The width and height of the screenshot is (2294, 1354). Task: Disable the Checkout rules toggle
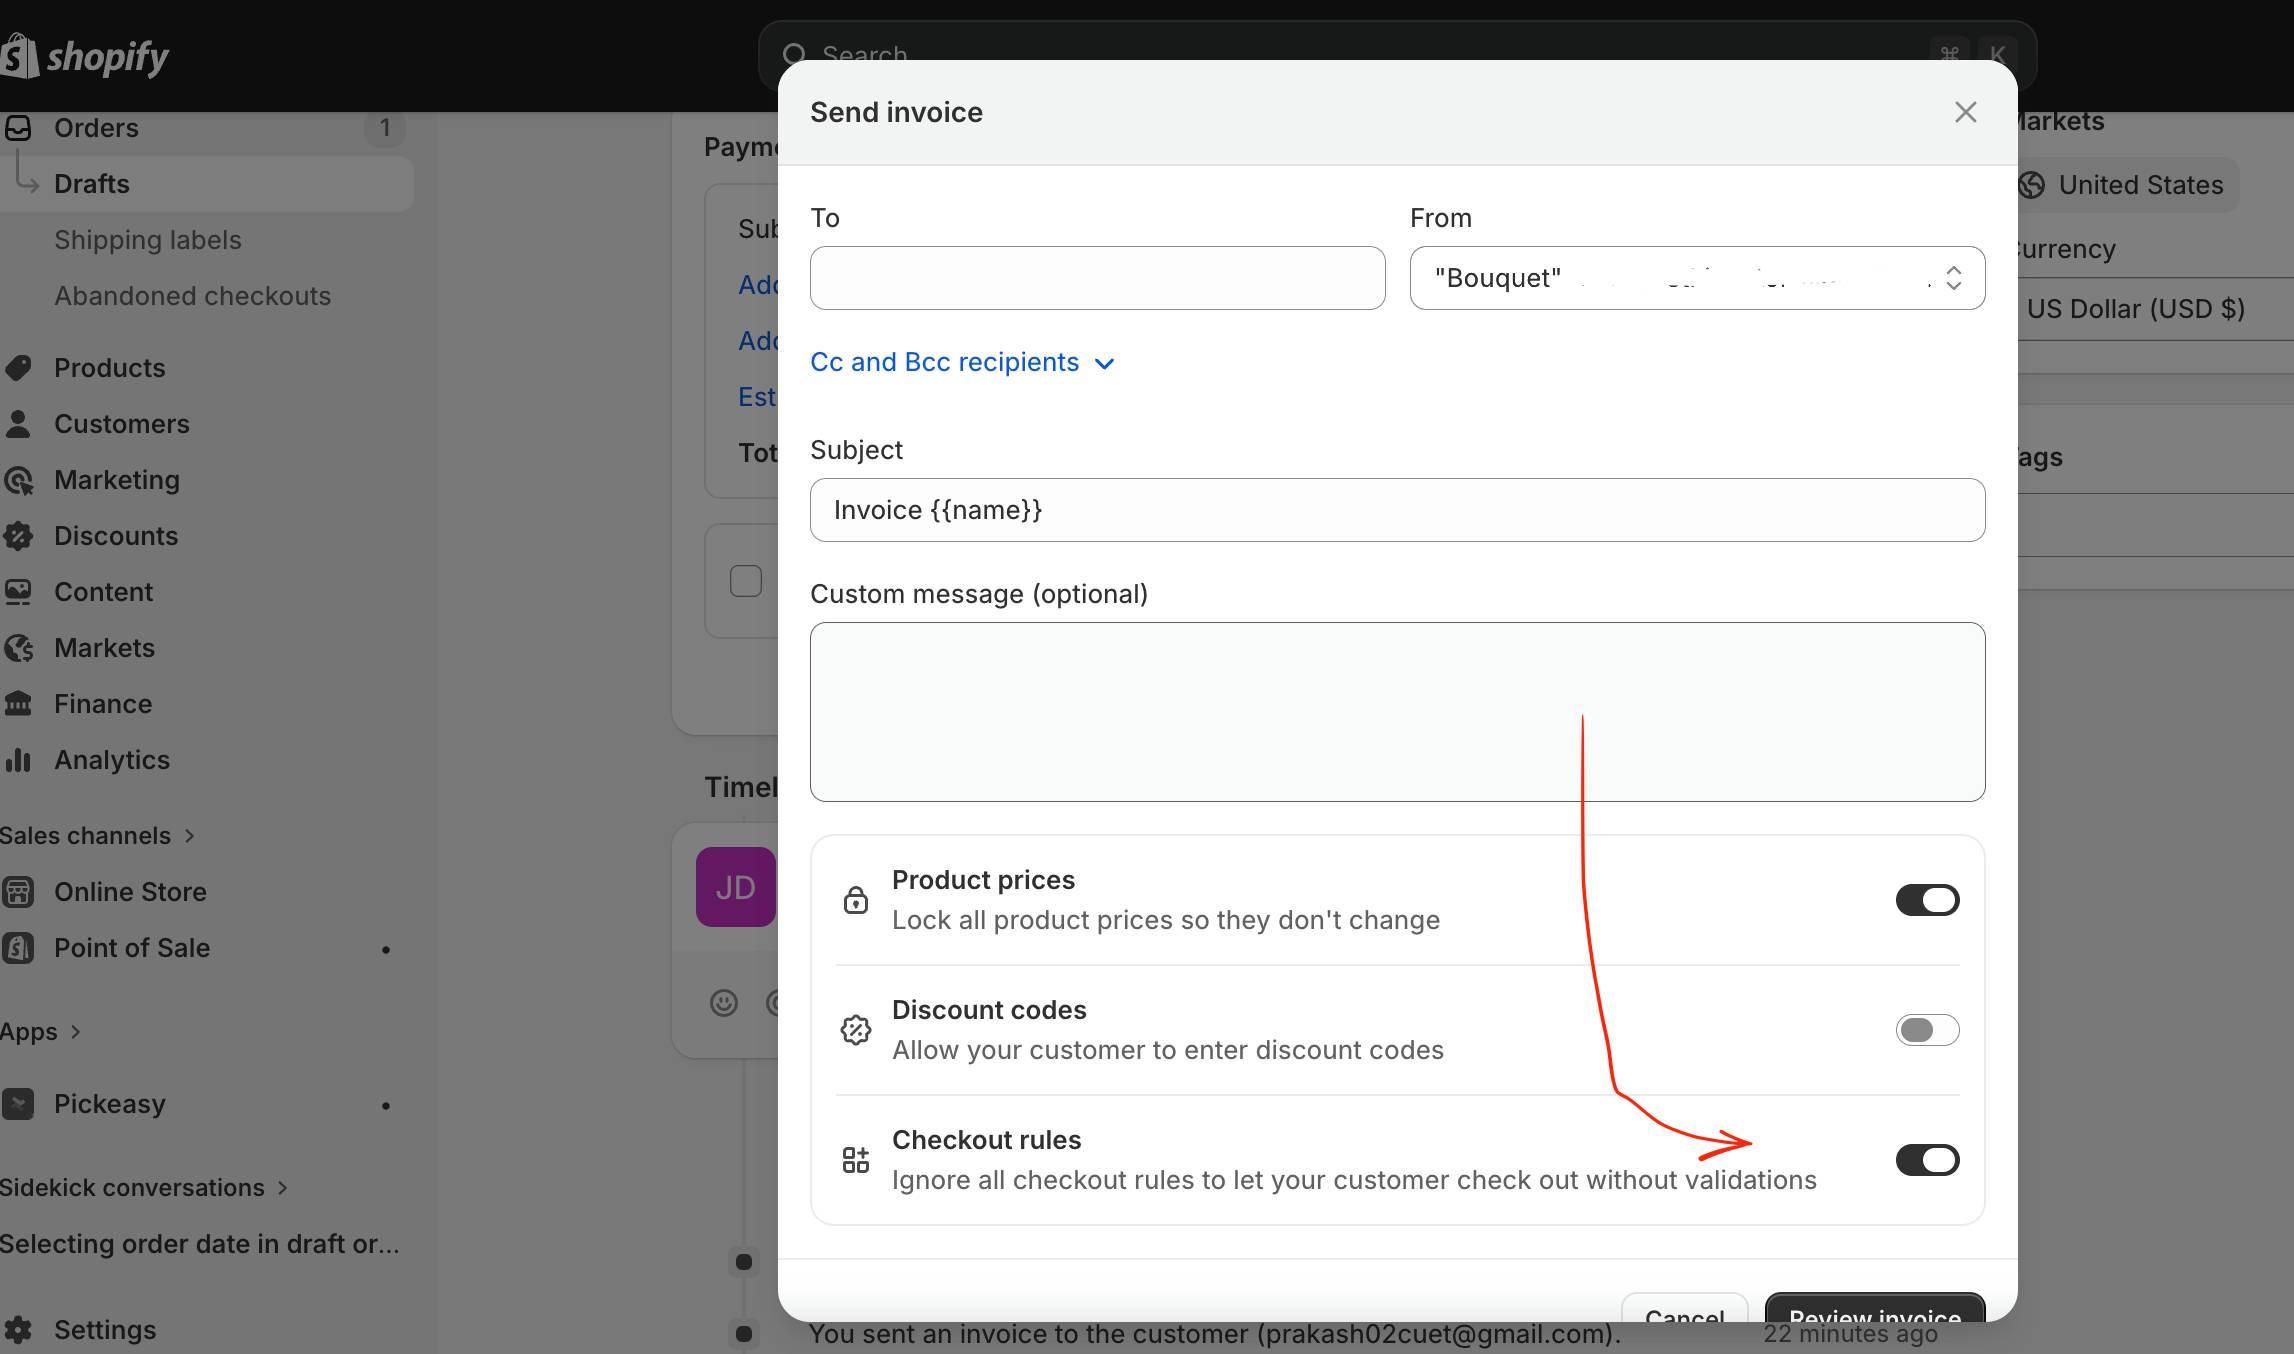coord(1926,1160)
